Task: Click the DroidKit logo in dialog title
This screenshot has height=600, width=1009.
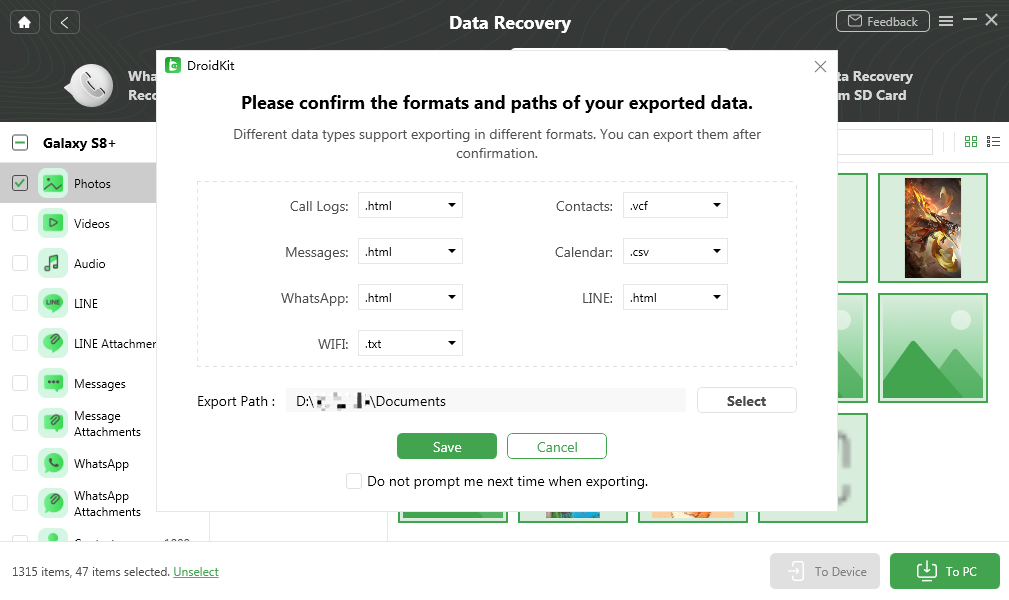Action: (x=173, y=65)
